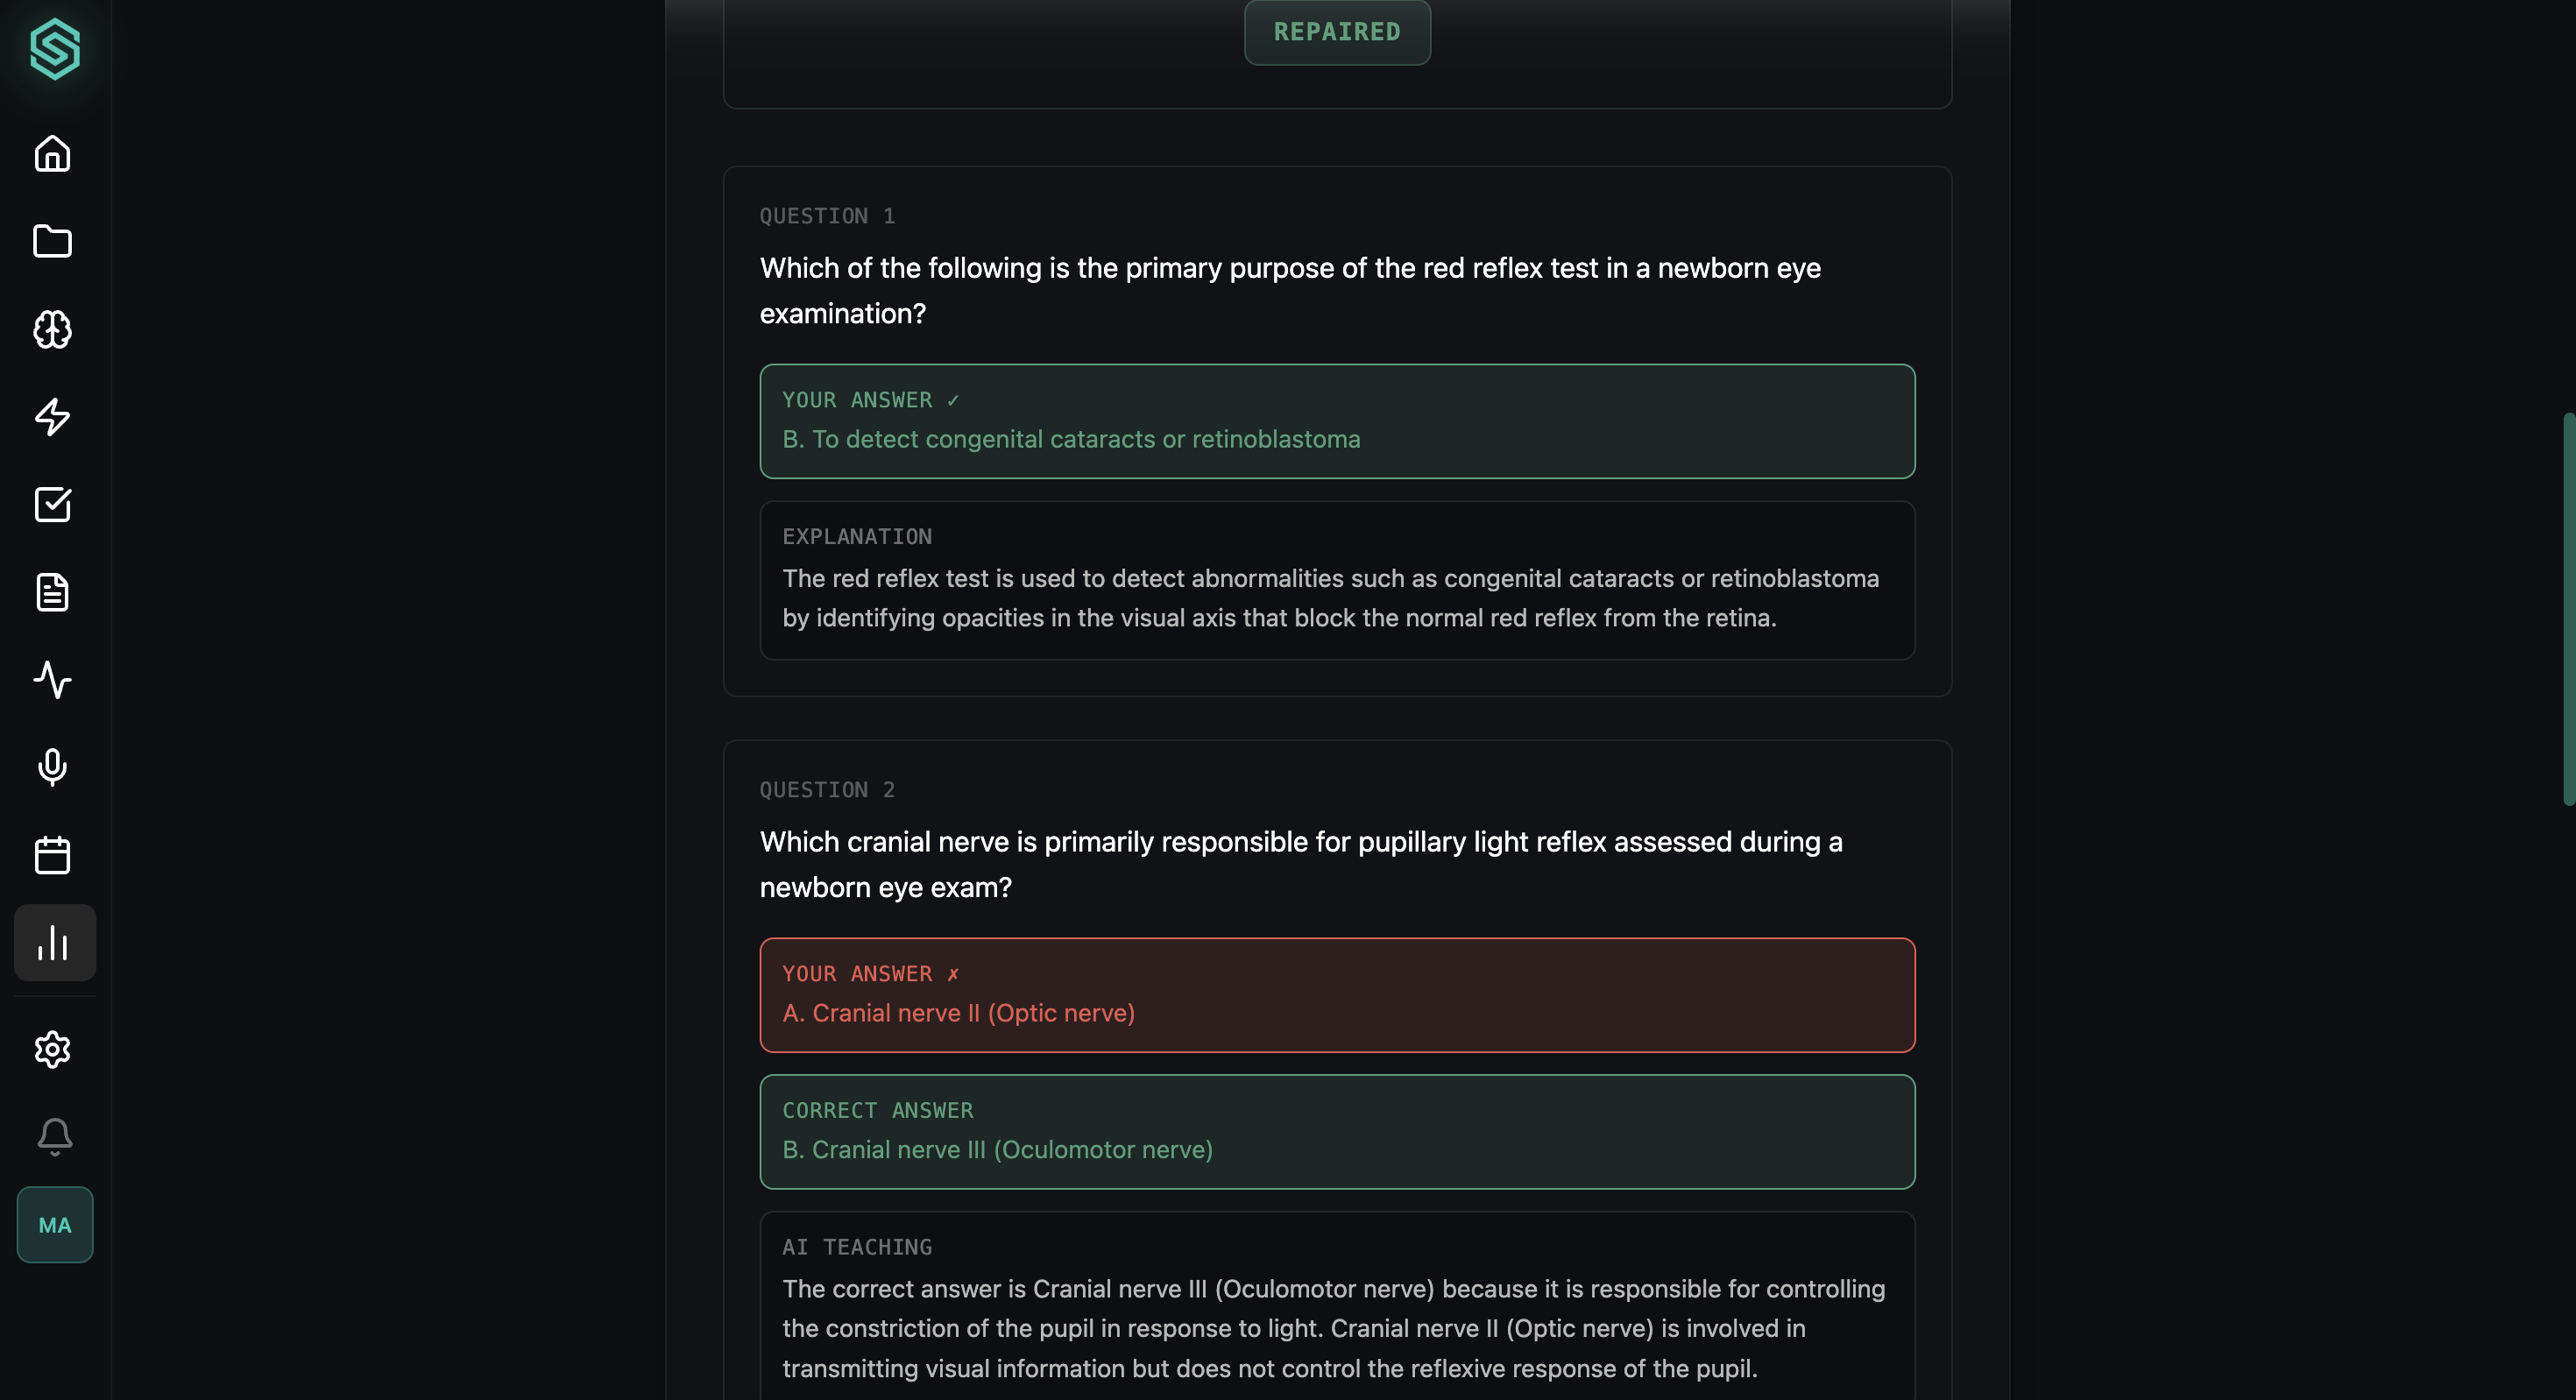Click the Question 1 explanation box
The height and width of the screenshot is (1400, 2576).
1337,580
